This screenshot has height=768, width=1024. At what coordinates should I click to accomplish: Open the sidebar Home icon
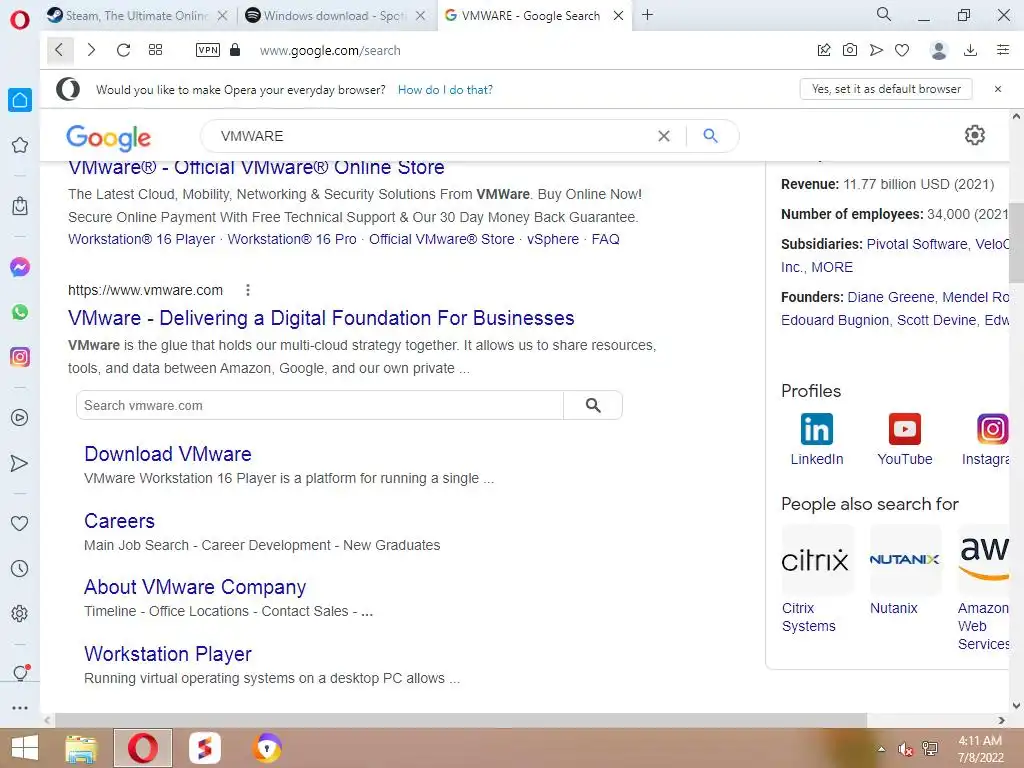coord(20,100)
